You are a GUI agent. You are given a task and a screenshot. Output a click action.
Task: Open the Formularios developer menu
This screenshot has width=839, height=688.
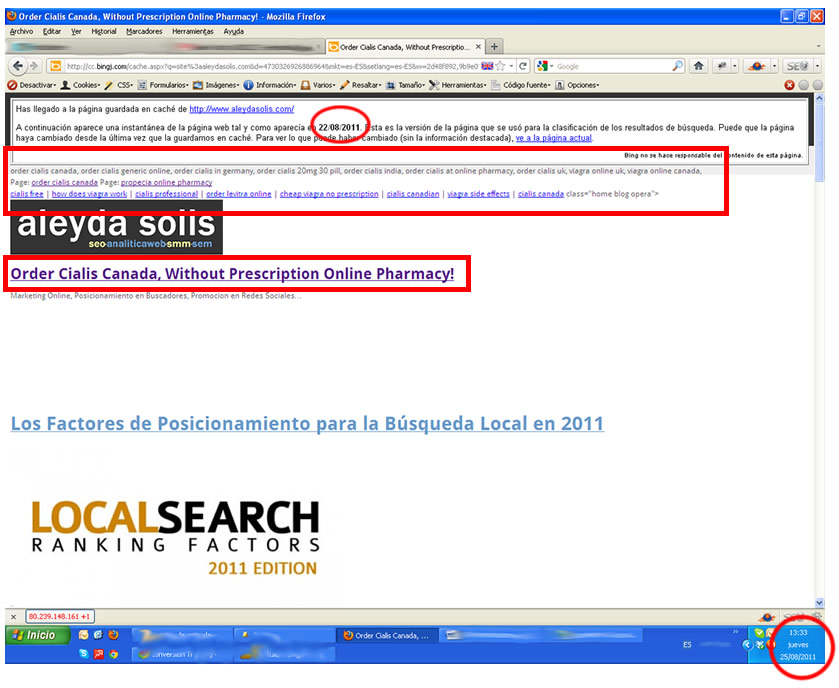[x=163, y=85]
